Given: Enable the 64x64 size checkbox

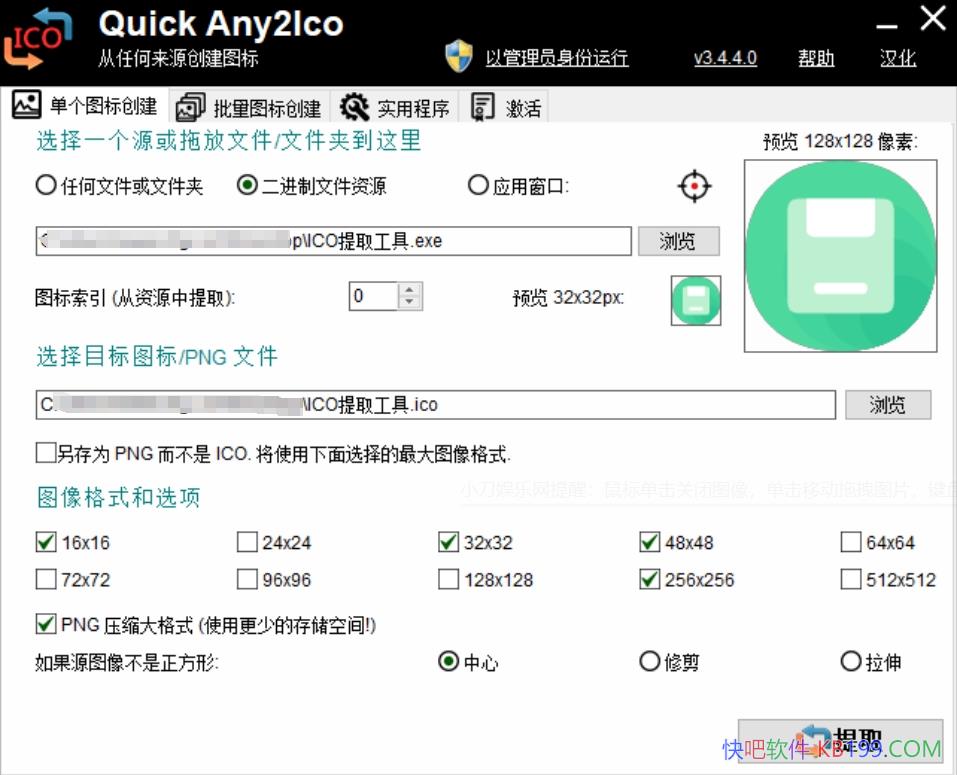Looking at the screenshot, I should point(851,543).
